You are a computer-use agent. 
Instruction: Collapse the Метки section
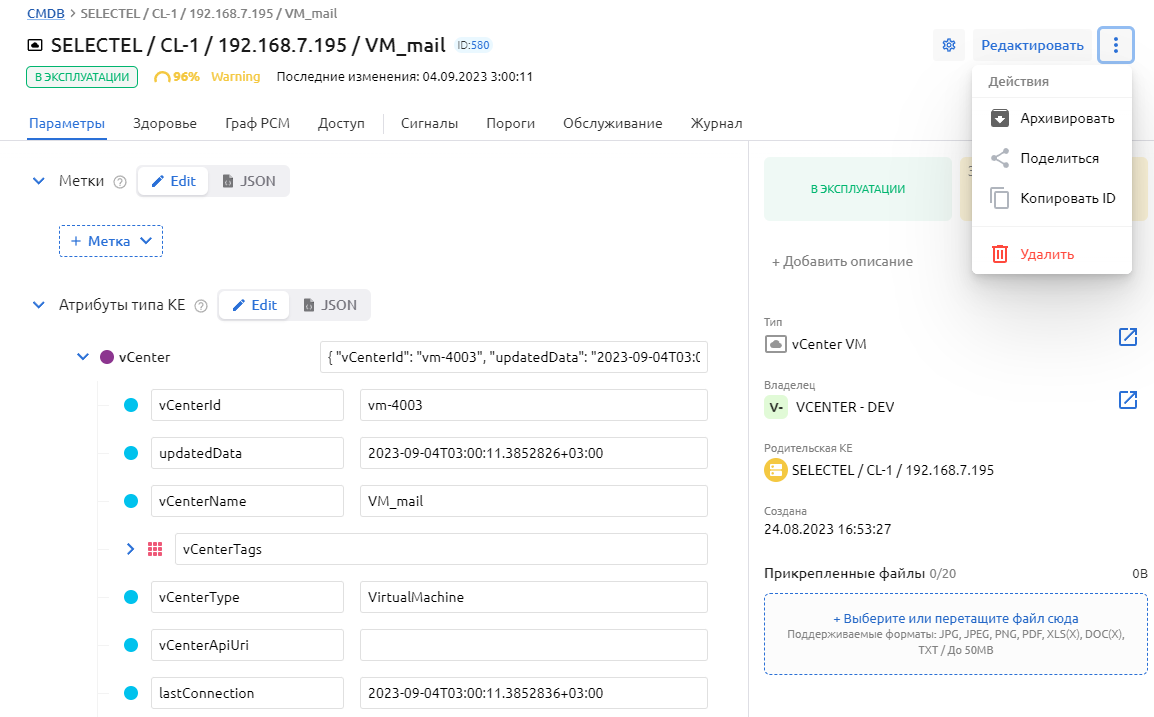(39, 181)
